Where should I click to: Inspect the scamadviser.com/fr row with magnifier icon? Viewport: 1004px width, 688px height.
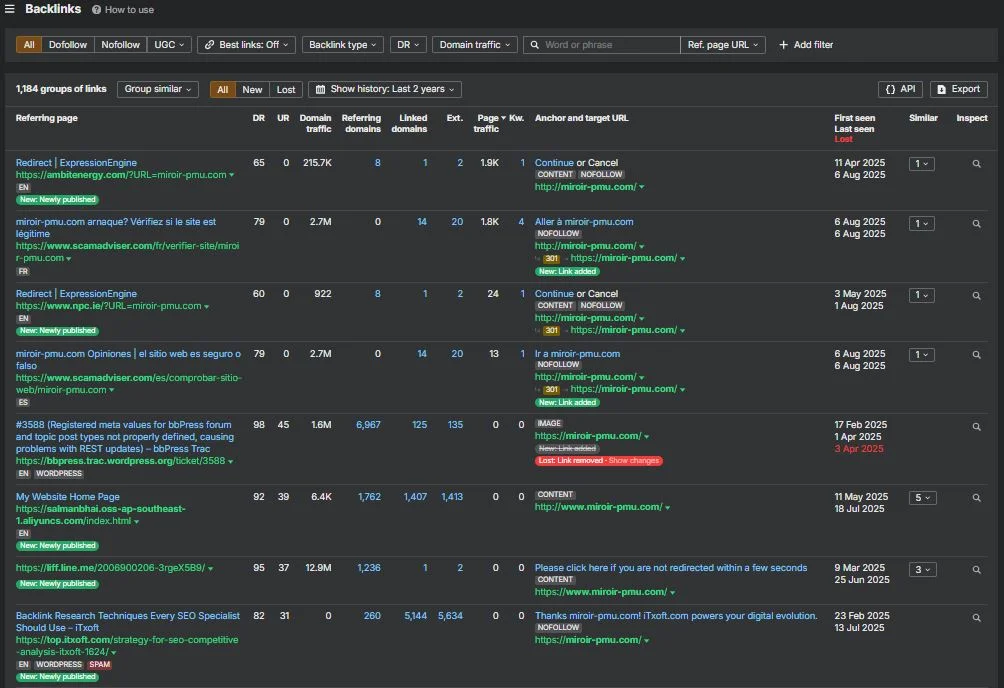pos(976,224)
